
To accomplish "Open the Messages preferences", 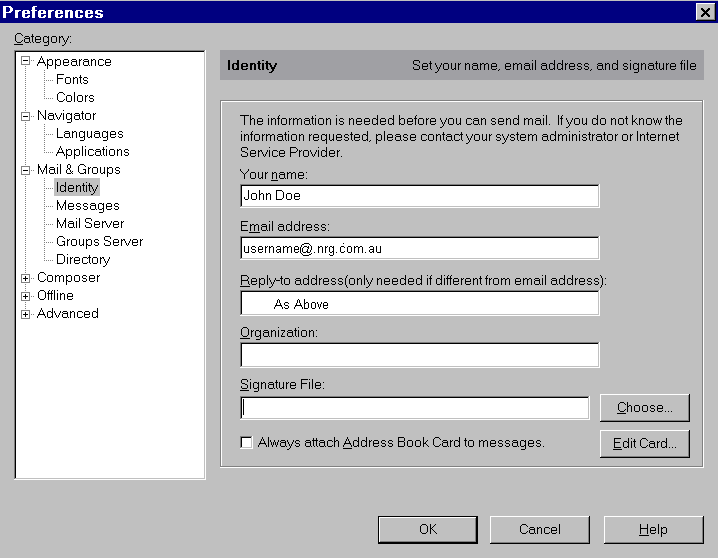I will (87, 205).
